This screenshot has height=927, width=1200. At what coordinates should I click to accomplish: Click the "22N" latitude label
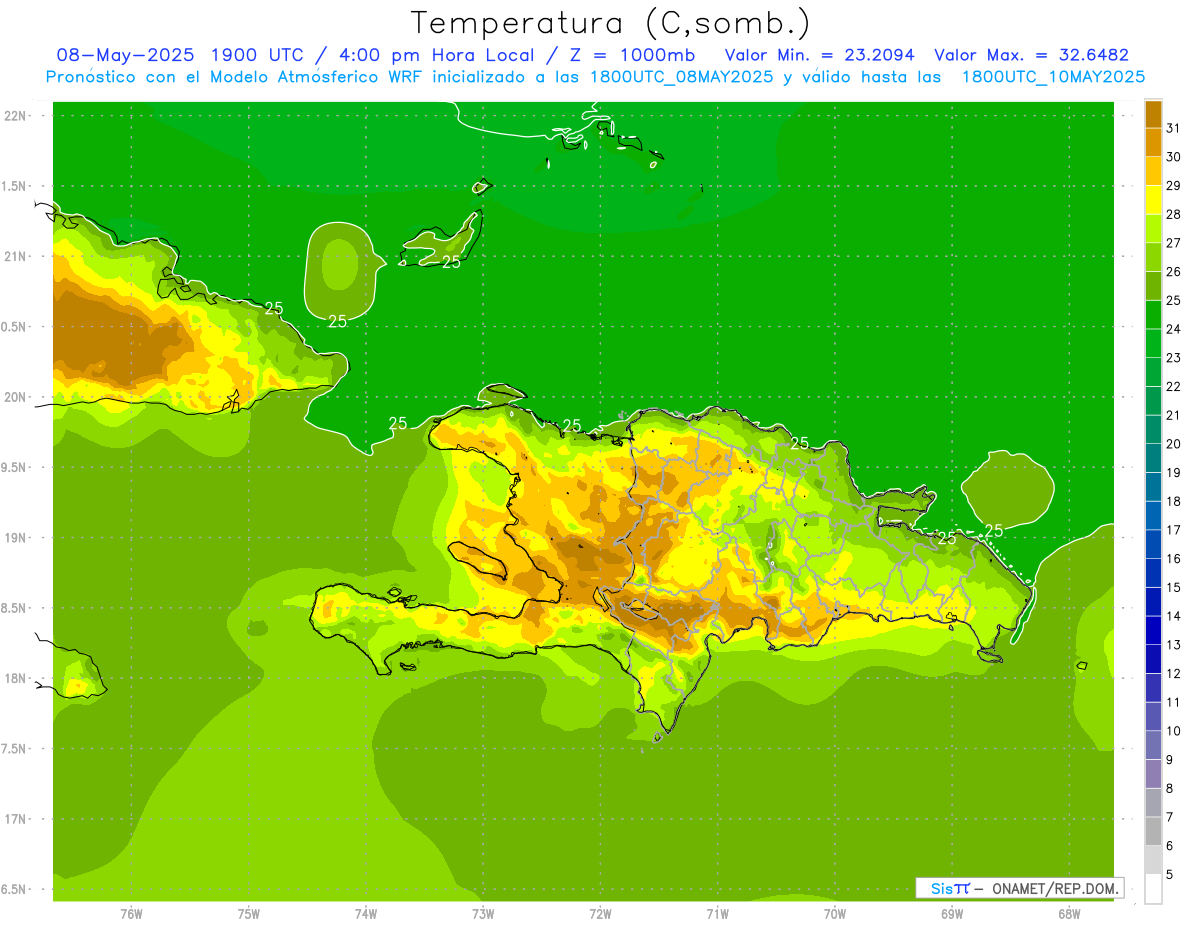17,116
